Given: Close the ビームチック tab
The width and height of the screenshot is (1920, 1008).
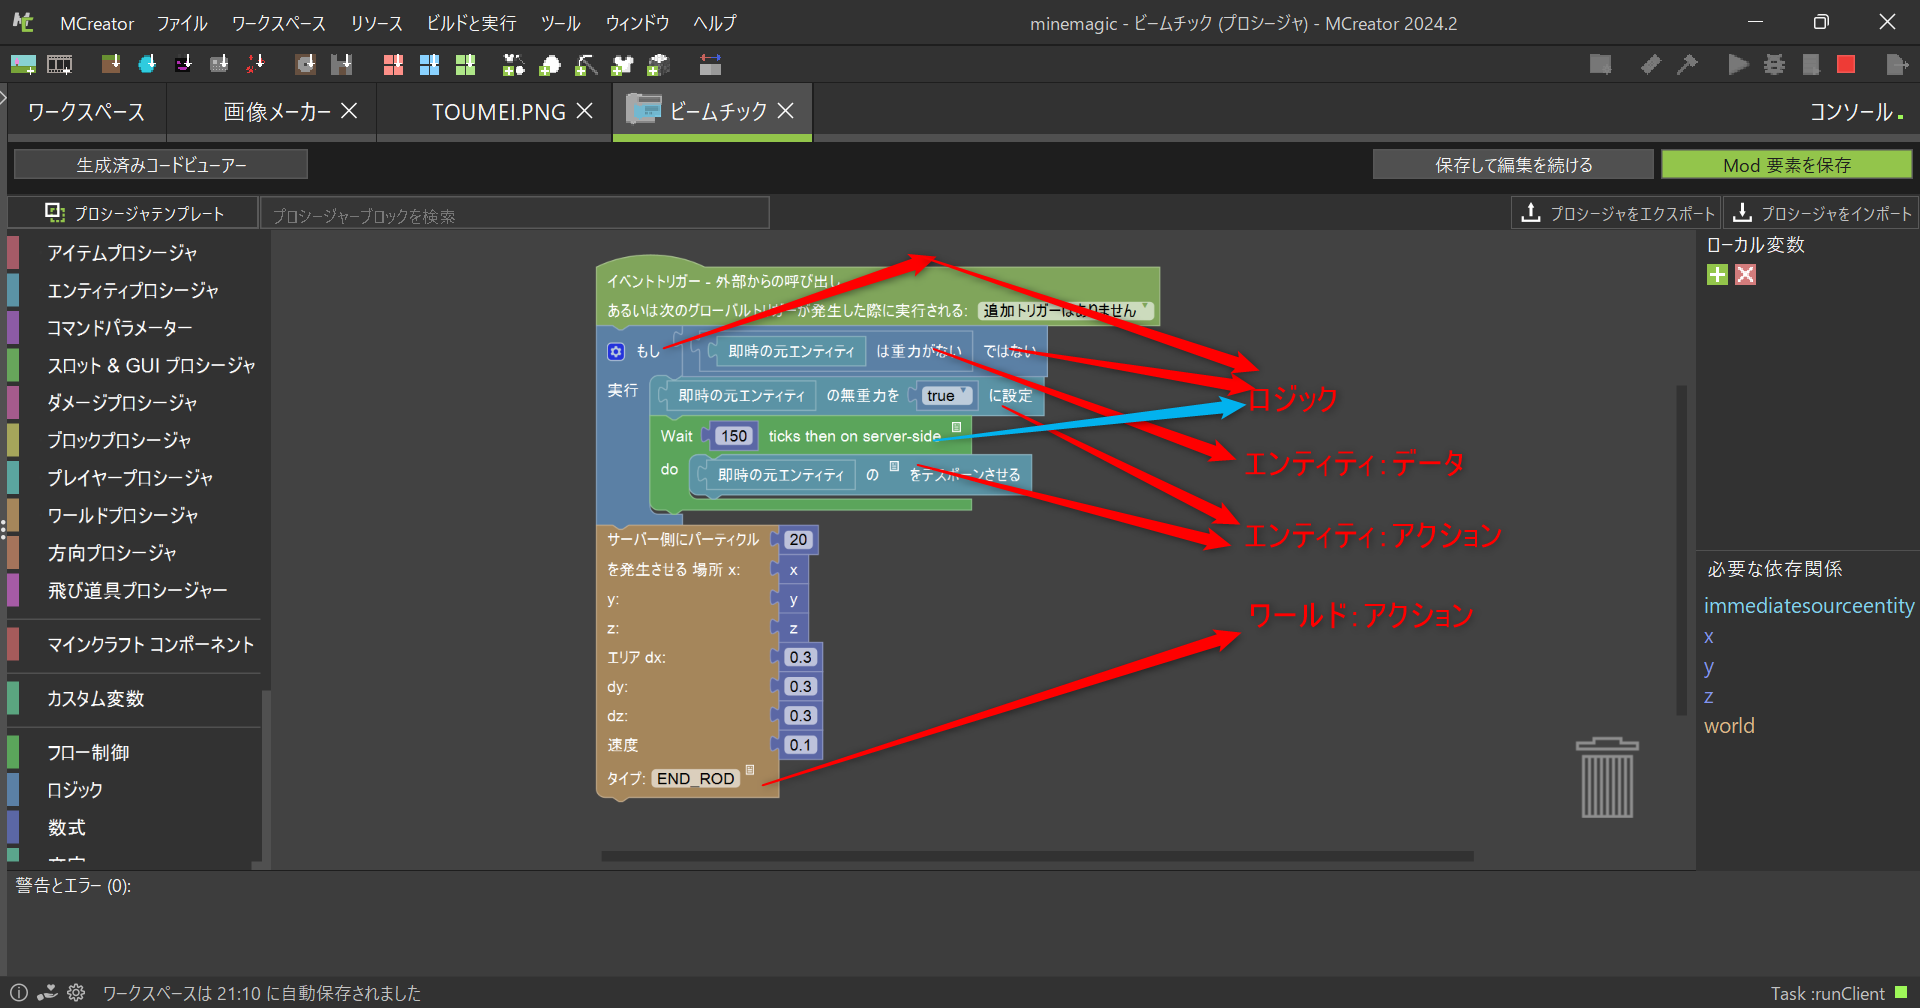Looking at the screenshot, I should (786, 111).
